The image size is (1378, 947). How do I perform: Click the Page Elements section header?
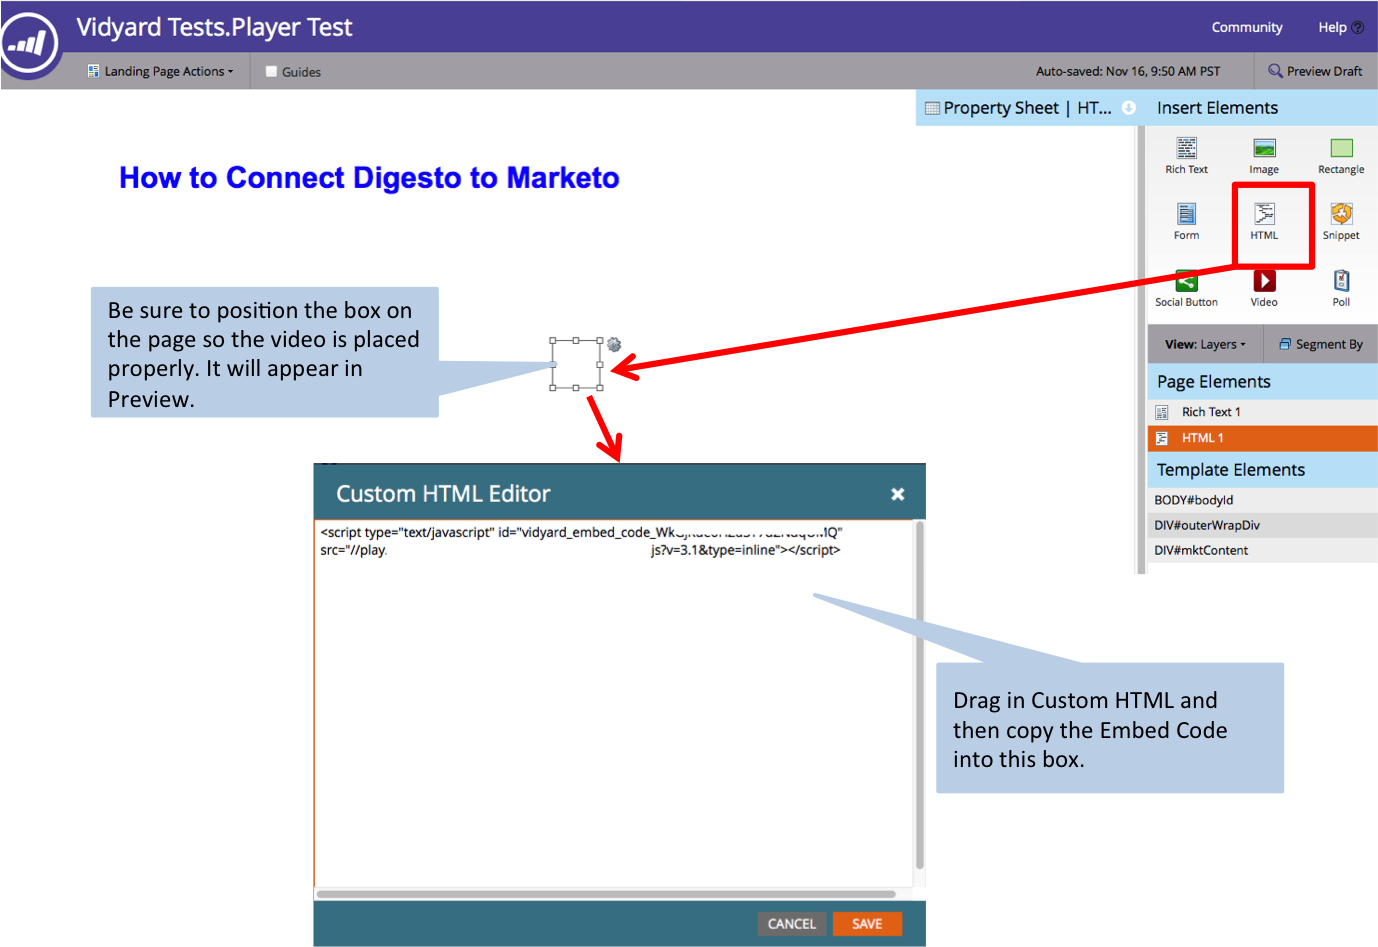pos(1263,382)
